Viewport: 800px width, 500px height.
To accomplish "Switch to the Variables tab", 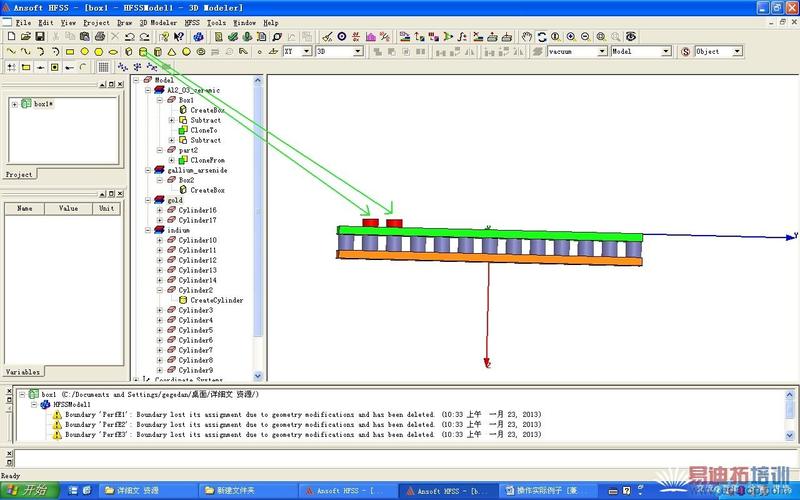I will (22, 372).
